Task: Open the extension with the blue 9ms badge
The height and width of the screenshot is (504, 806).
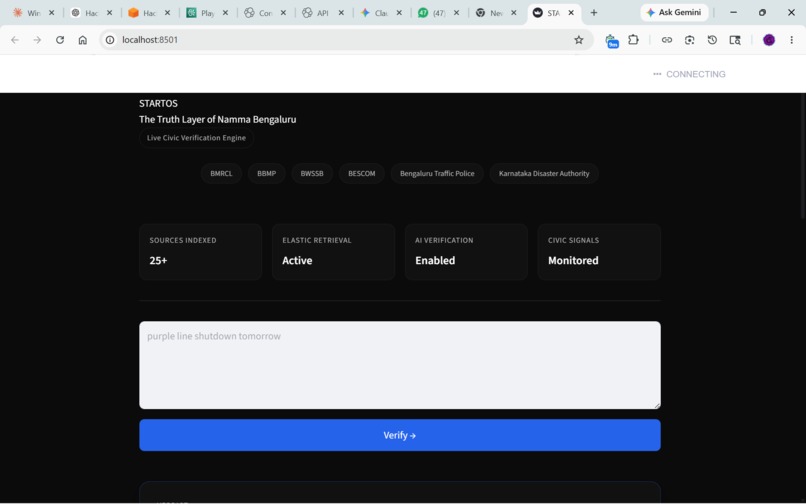Action: pos(611,41)
